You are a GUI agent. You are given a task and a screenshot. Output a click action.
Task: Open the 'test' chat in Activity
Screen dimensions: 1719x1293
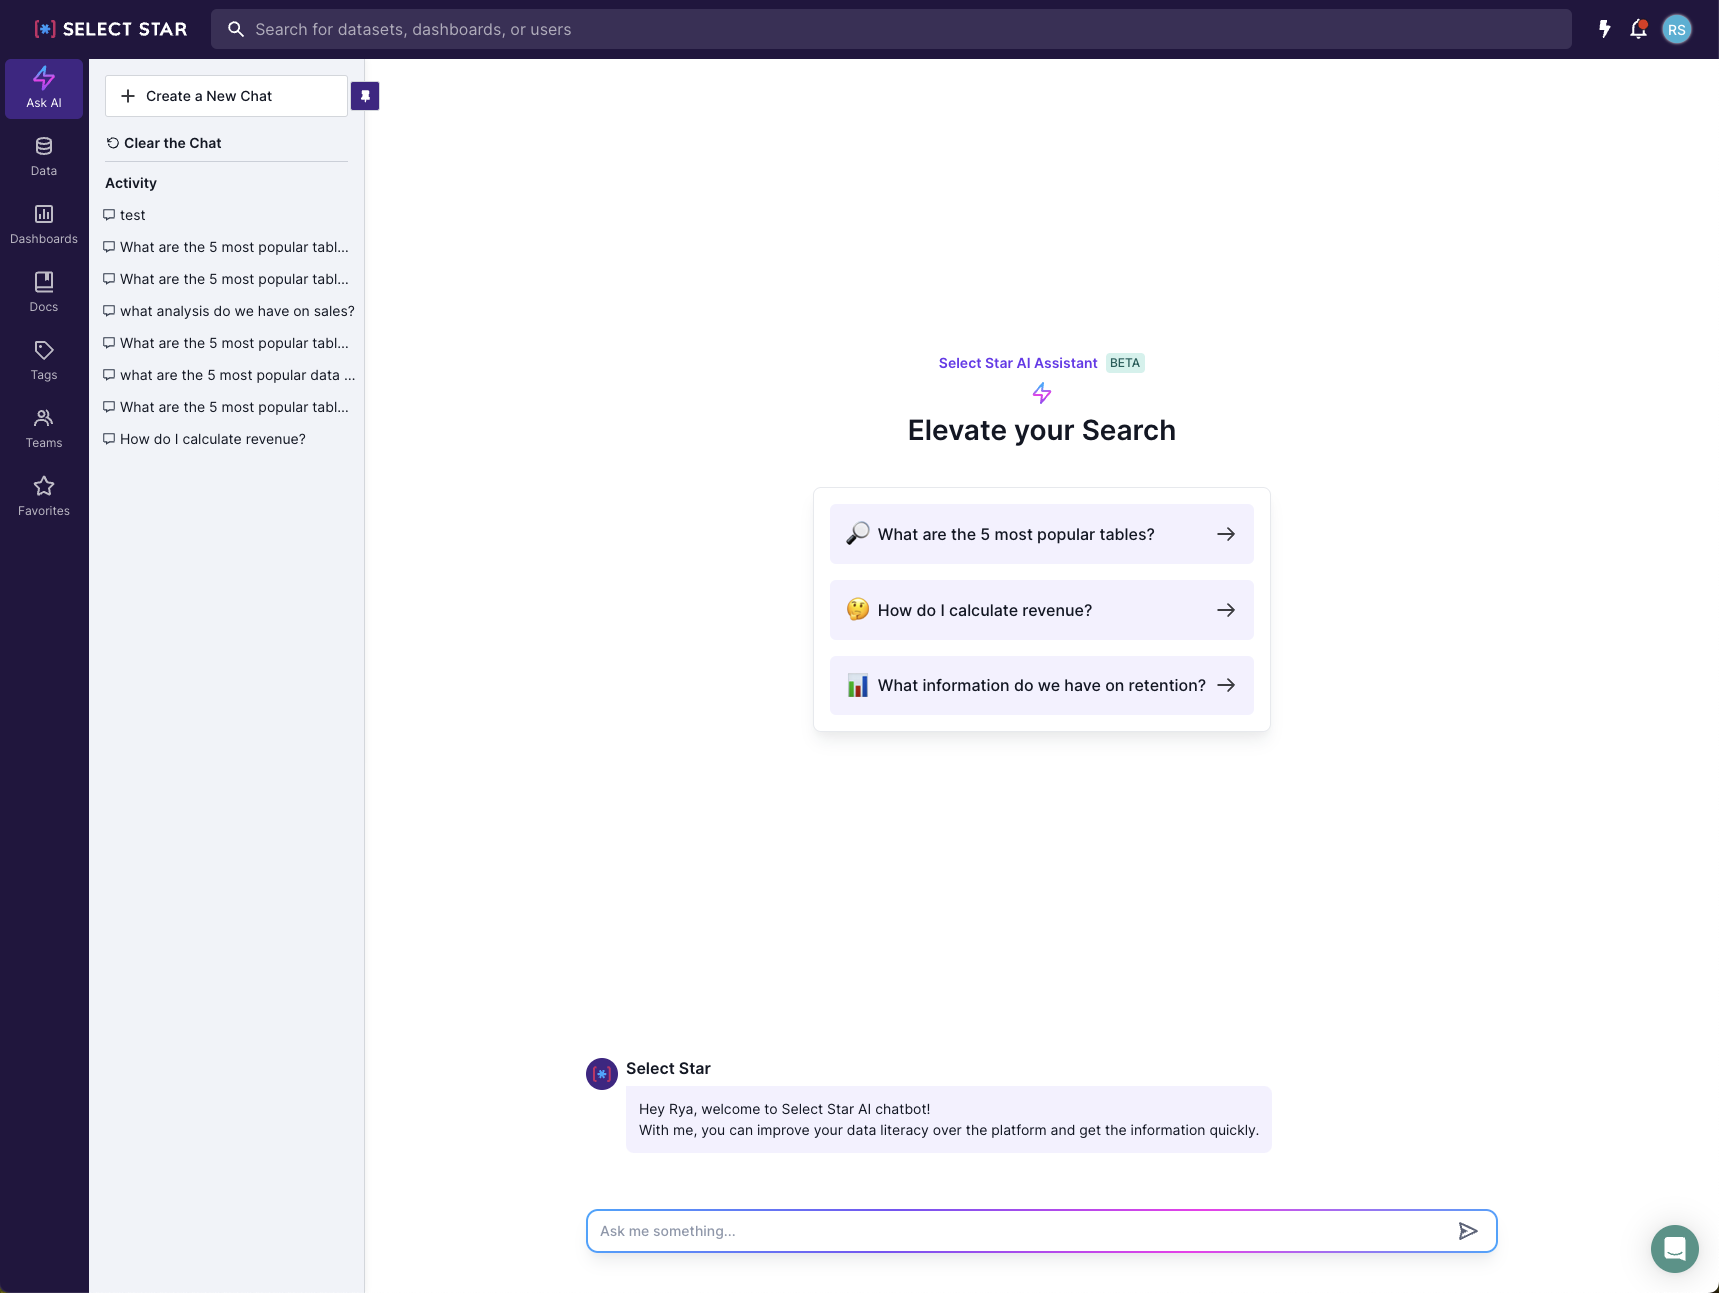click(x=132, y=215)
